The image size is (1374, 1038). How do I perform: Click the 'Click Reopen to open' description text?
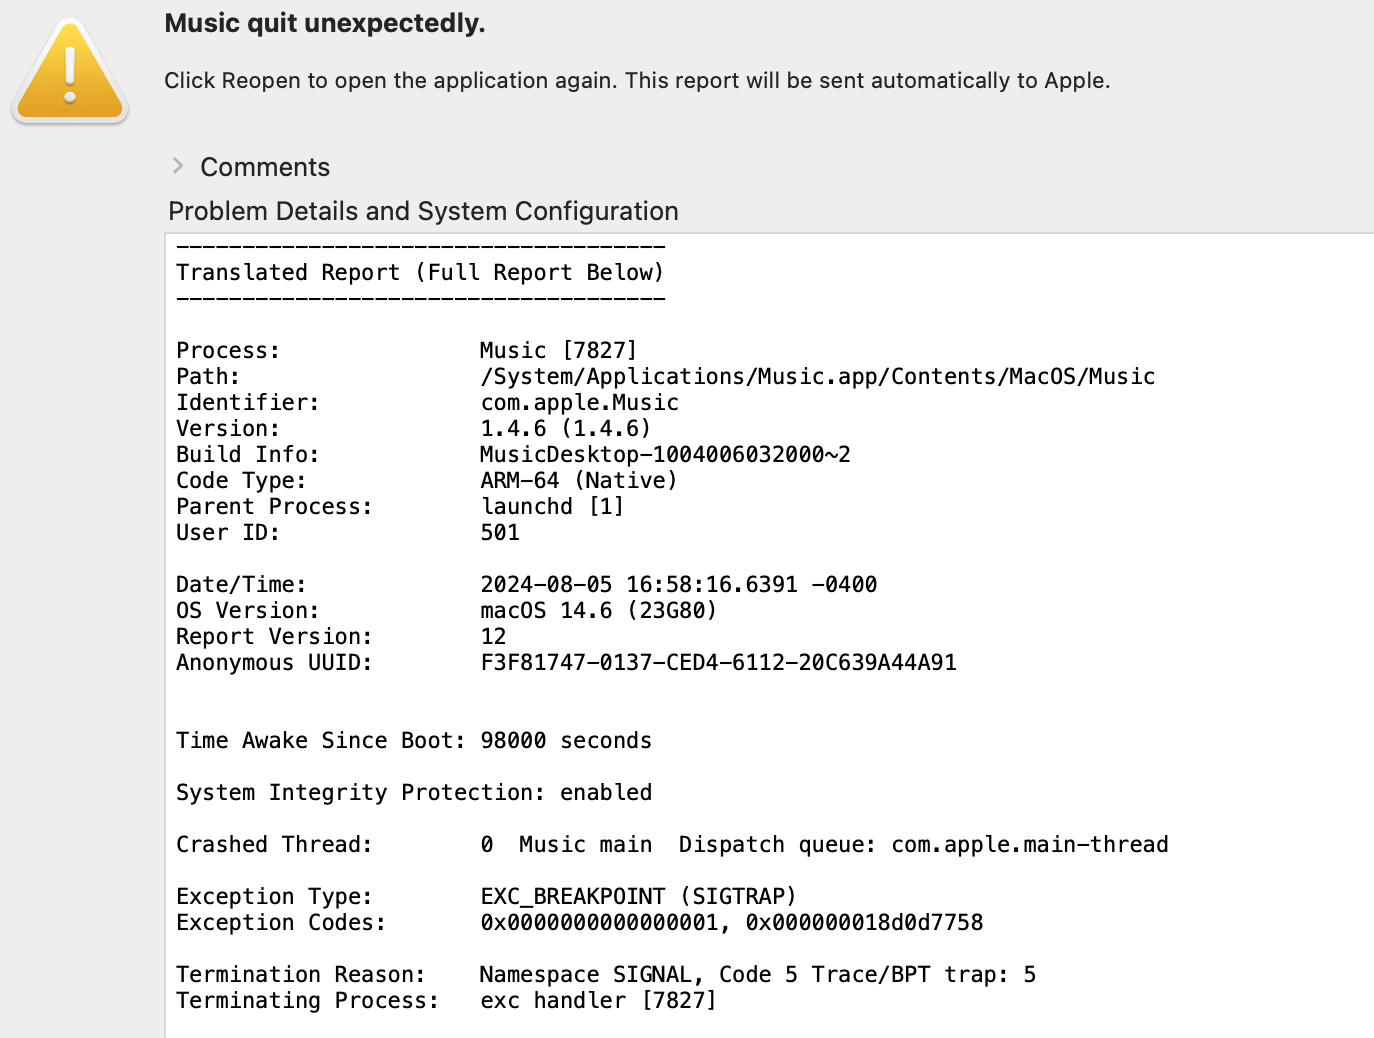[x=637, y=80]
